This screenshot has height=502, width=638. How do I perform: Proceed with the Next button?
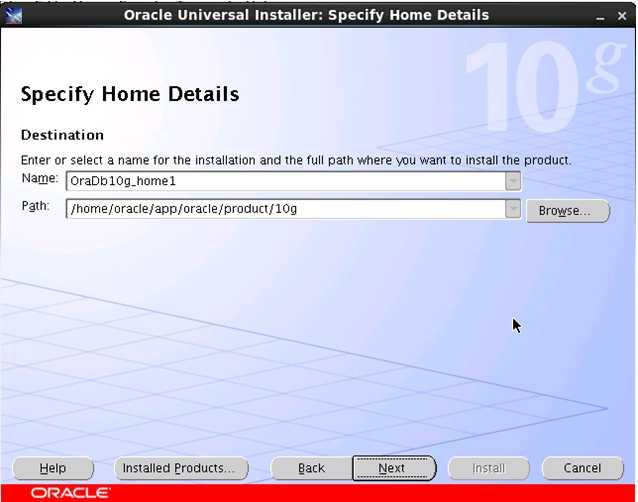point(394,468)
